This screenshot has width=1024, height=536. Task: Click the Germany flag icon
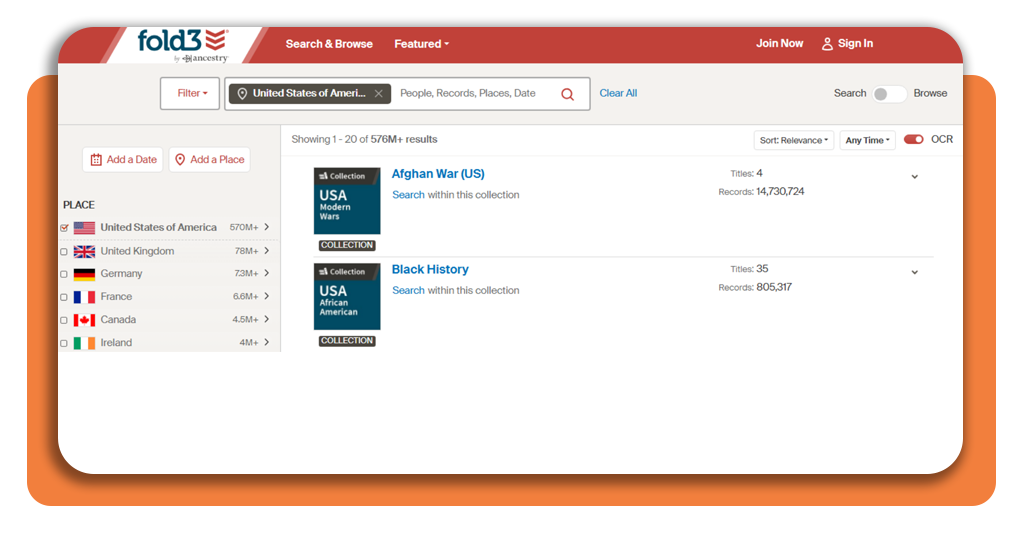point(84,274)
